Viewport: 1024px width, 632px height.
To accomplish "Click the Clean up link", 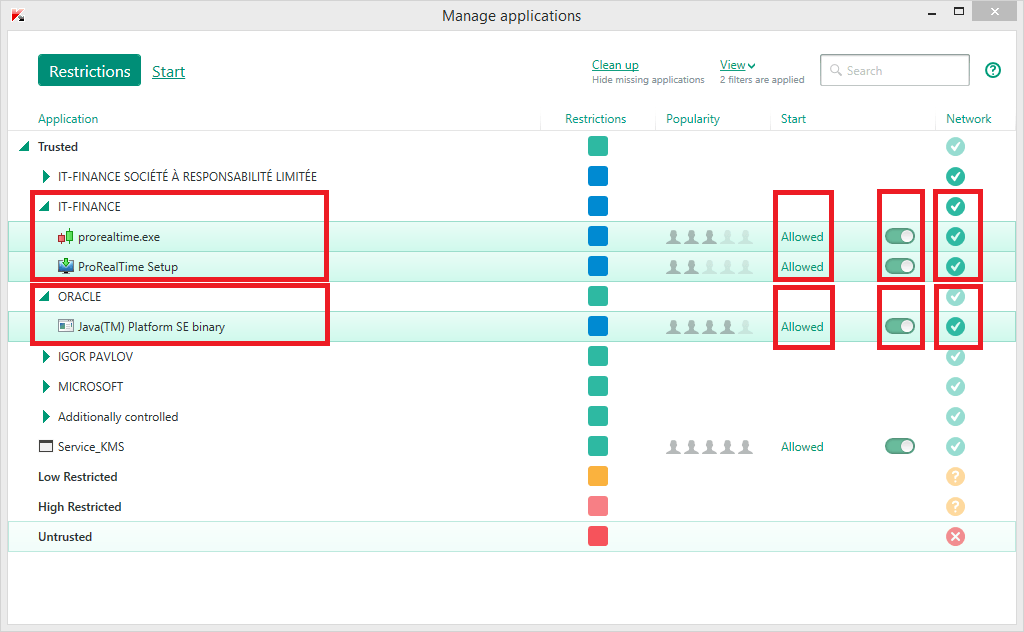I will pos(615,65).
